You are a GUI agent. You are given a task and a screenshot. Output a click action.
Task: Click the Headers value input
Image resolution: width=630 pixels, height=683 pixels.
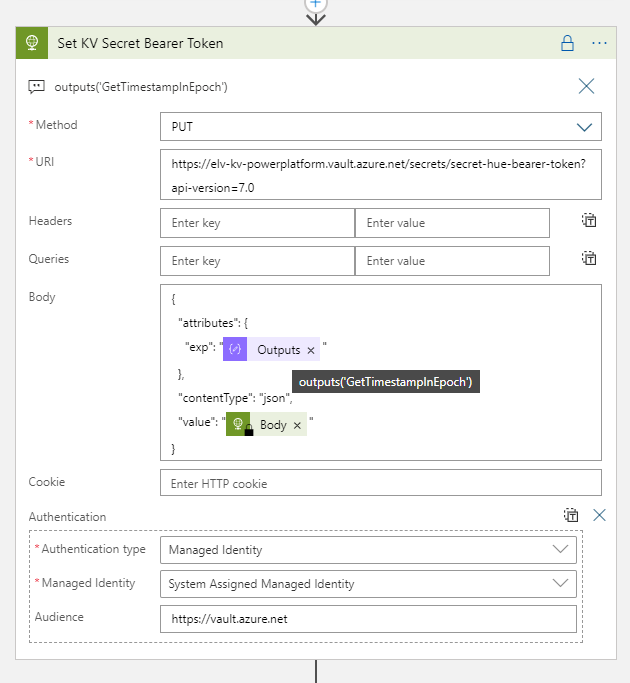tap(452, 223)
